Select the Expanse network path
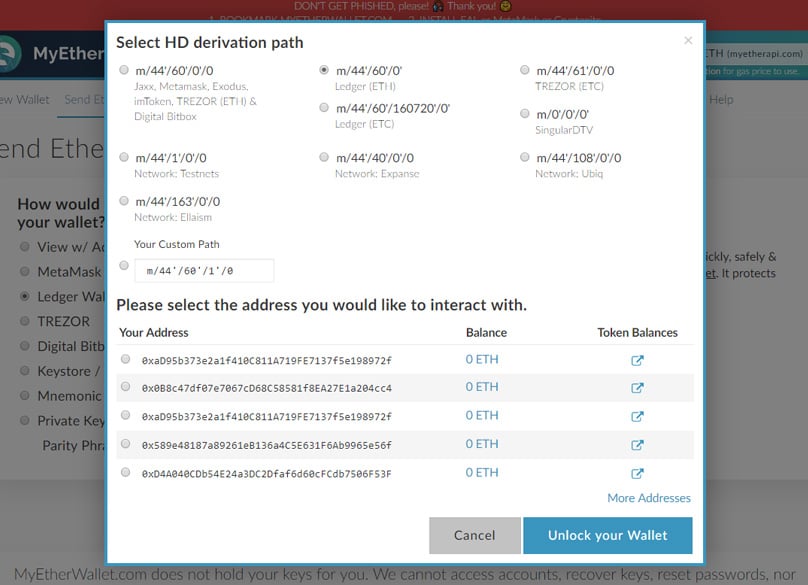The height and width of the screenshot is (585, 808). [x=324, y=157]
